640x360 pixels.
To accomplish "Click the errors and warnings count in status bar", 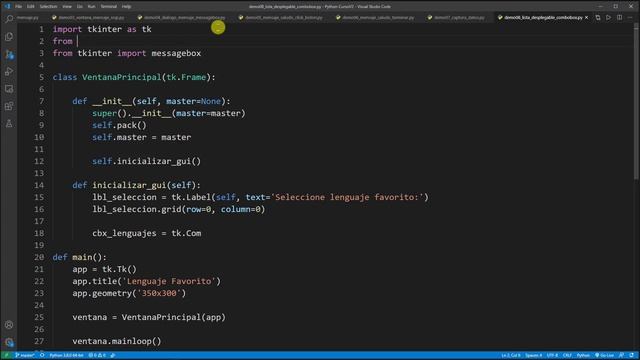I will click(97, 356).
